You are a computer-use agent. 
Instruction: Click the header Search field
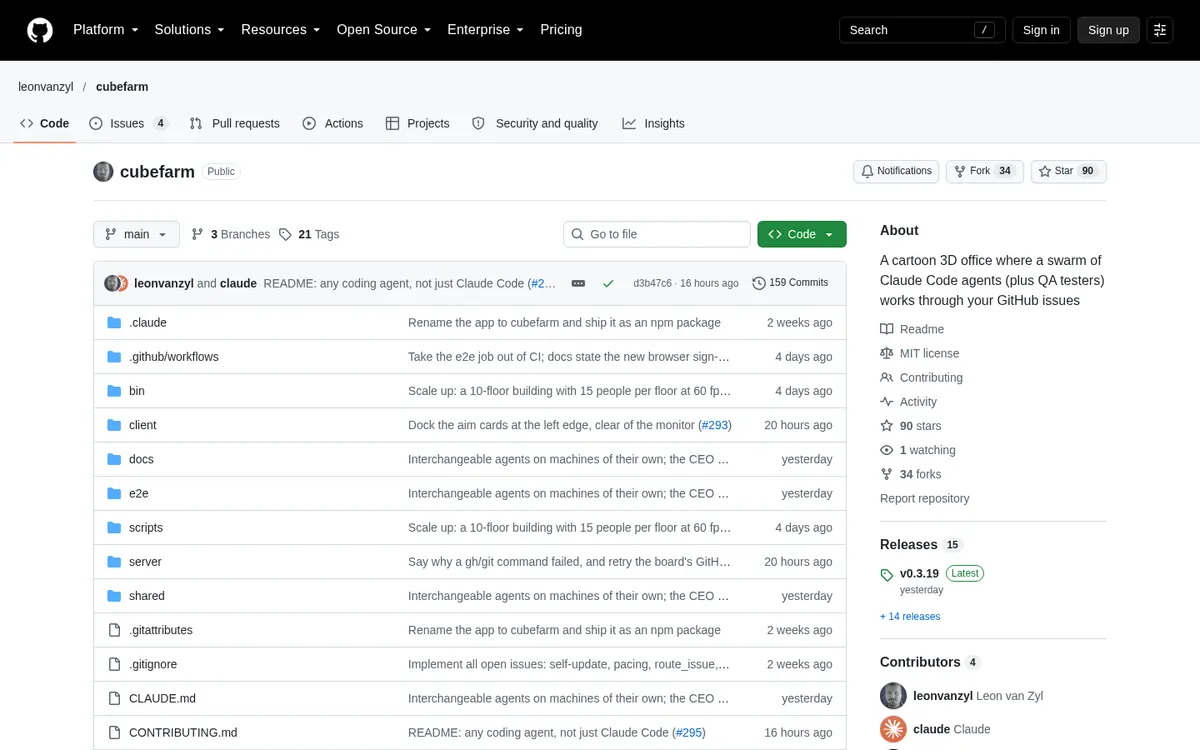click(x=920, y=30)
